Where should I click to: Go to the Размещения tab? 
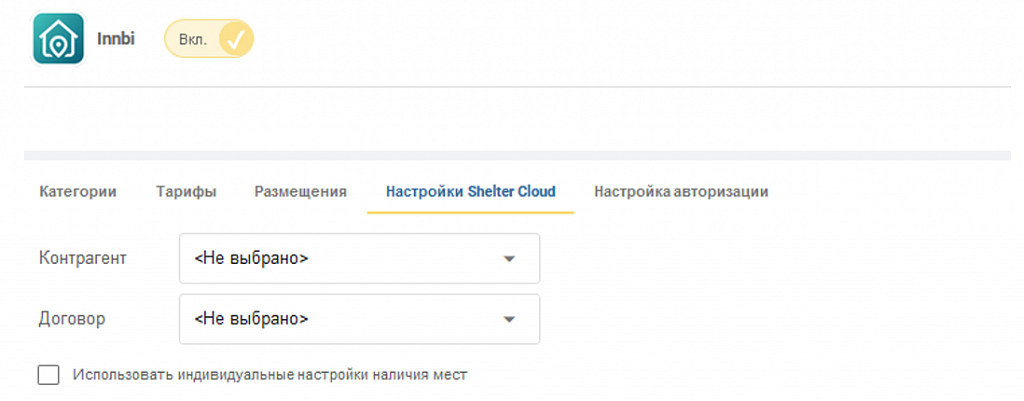click(300, 192)
